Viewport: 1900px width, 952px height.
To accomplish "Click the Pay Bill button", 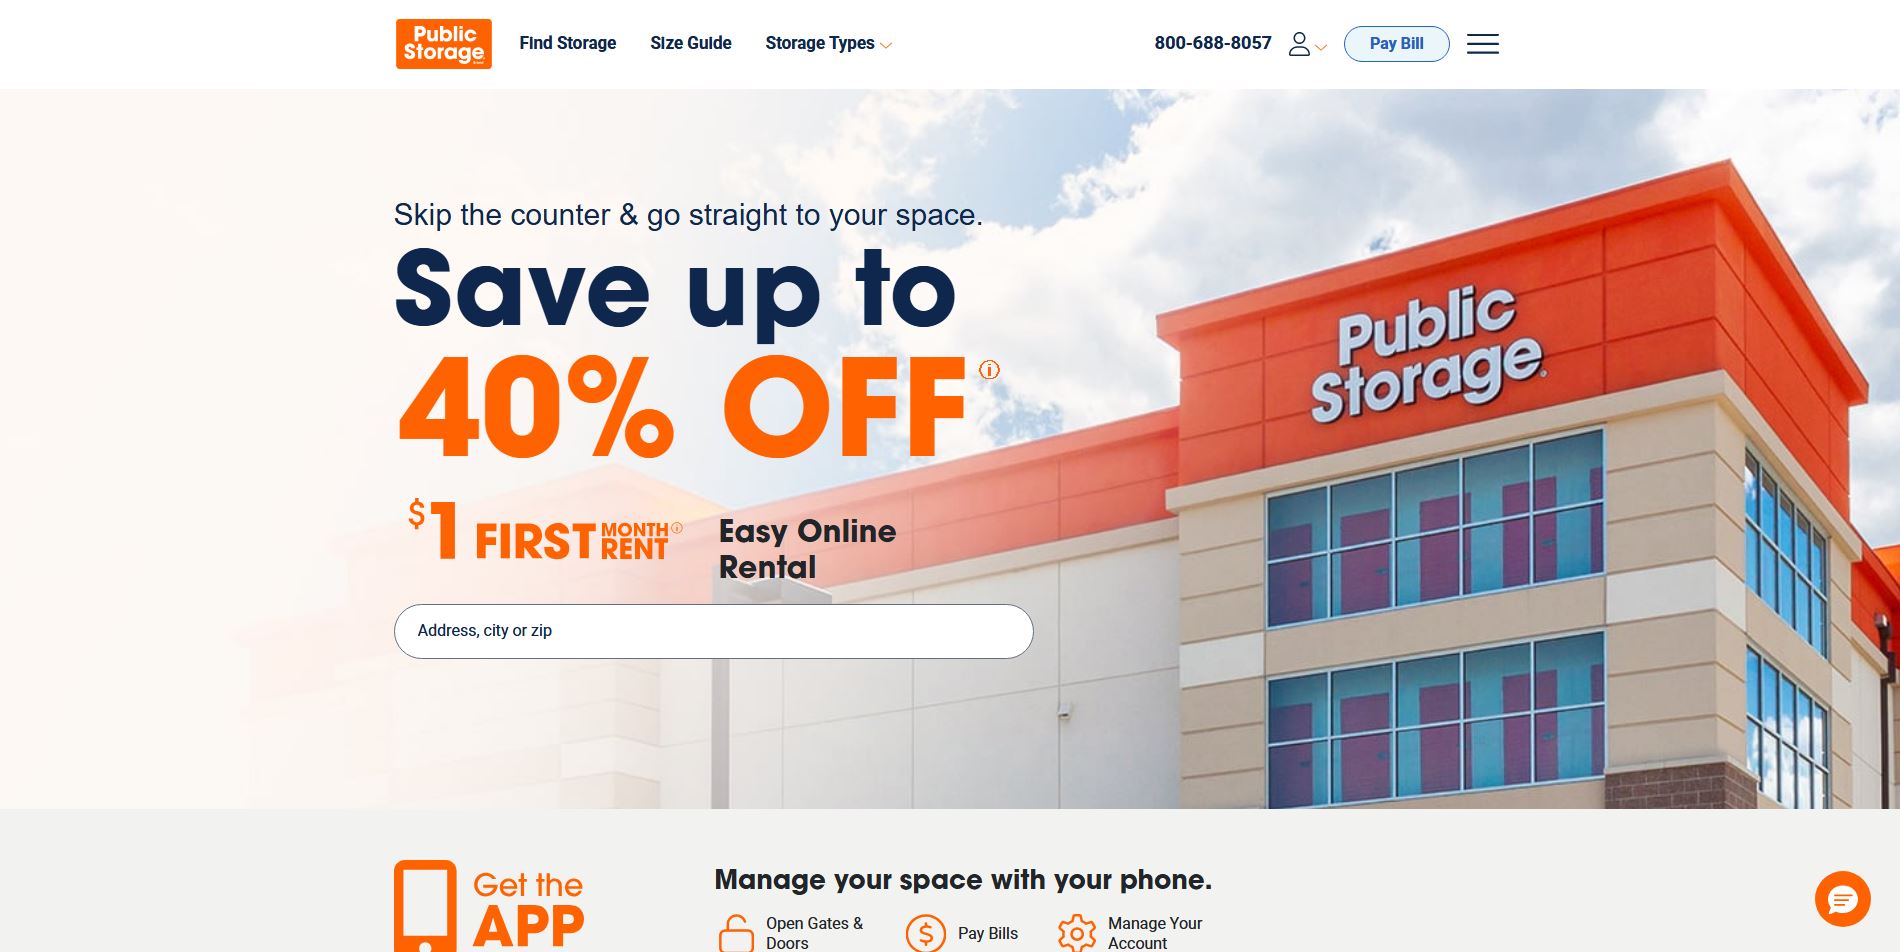I will pos(1396,44).
